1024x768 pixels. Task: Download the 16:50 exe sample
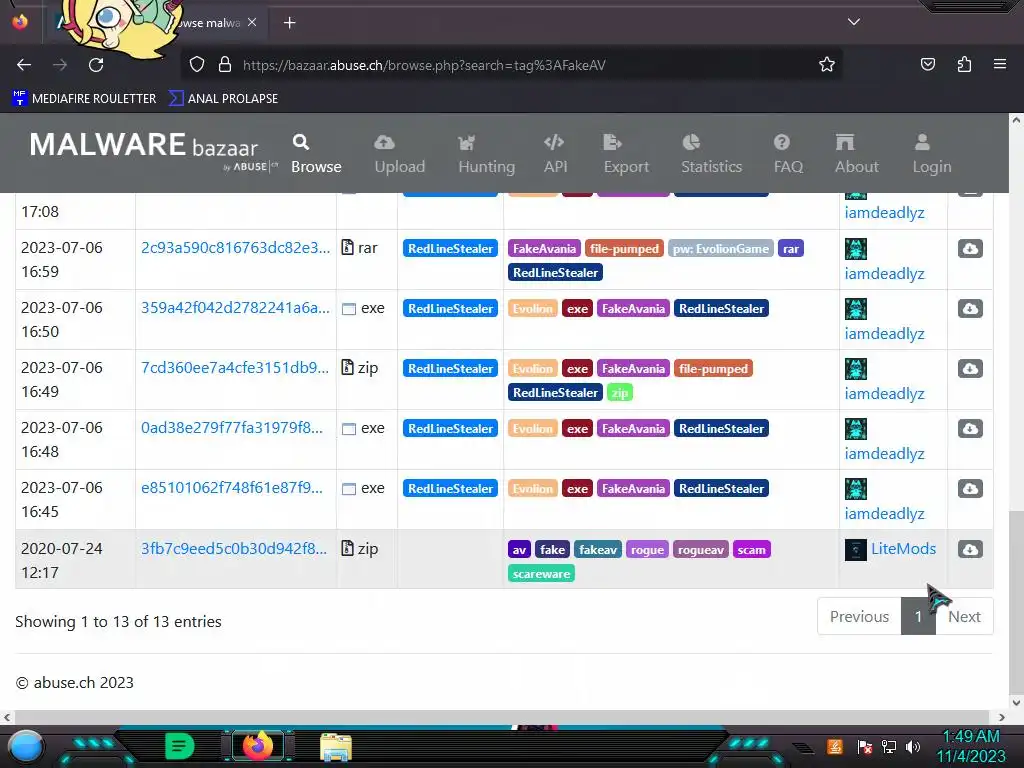point(970,308)
